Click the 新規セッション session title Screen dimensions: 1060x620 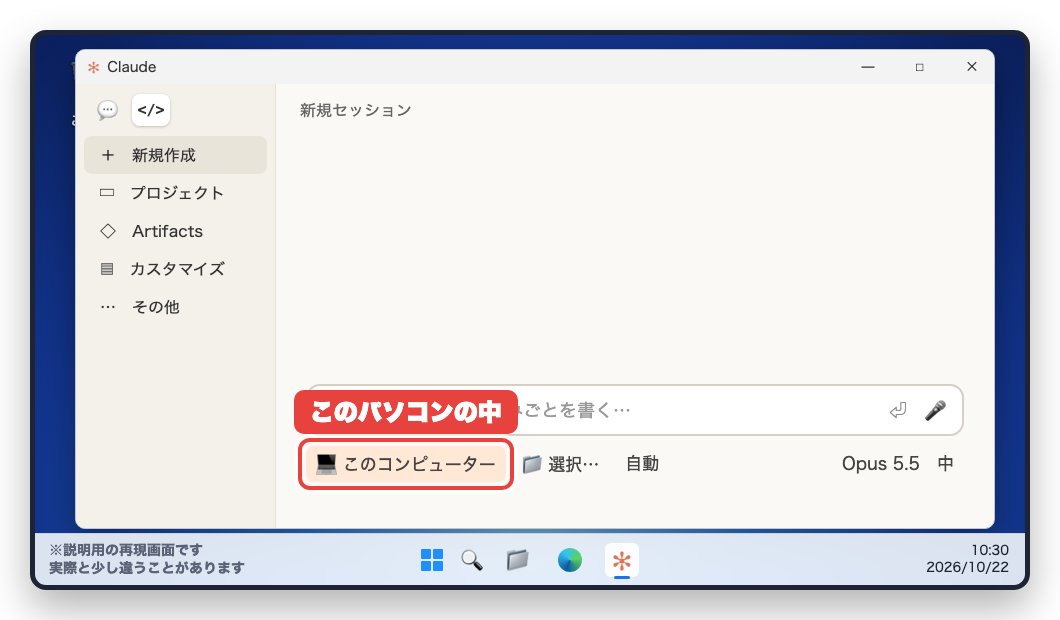point(356,110)
